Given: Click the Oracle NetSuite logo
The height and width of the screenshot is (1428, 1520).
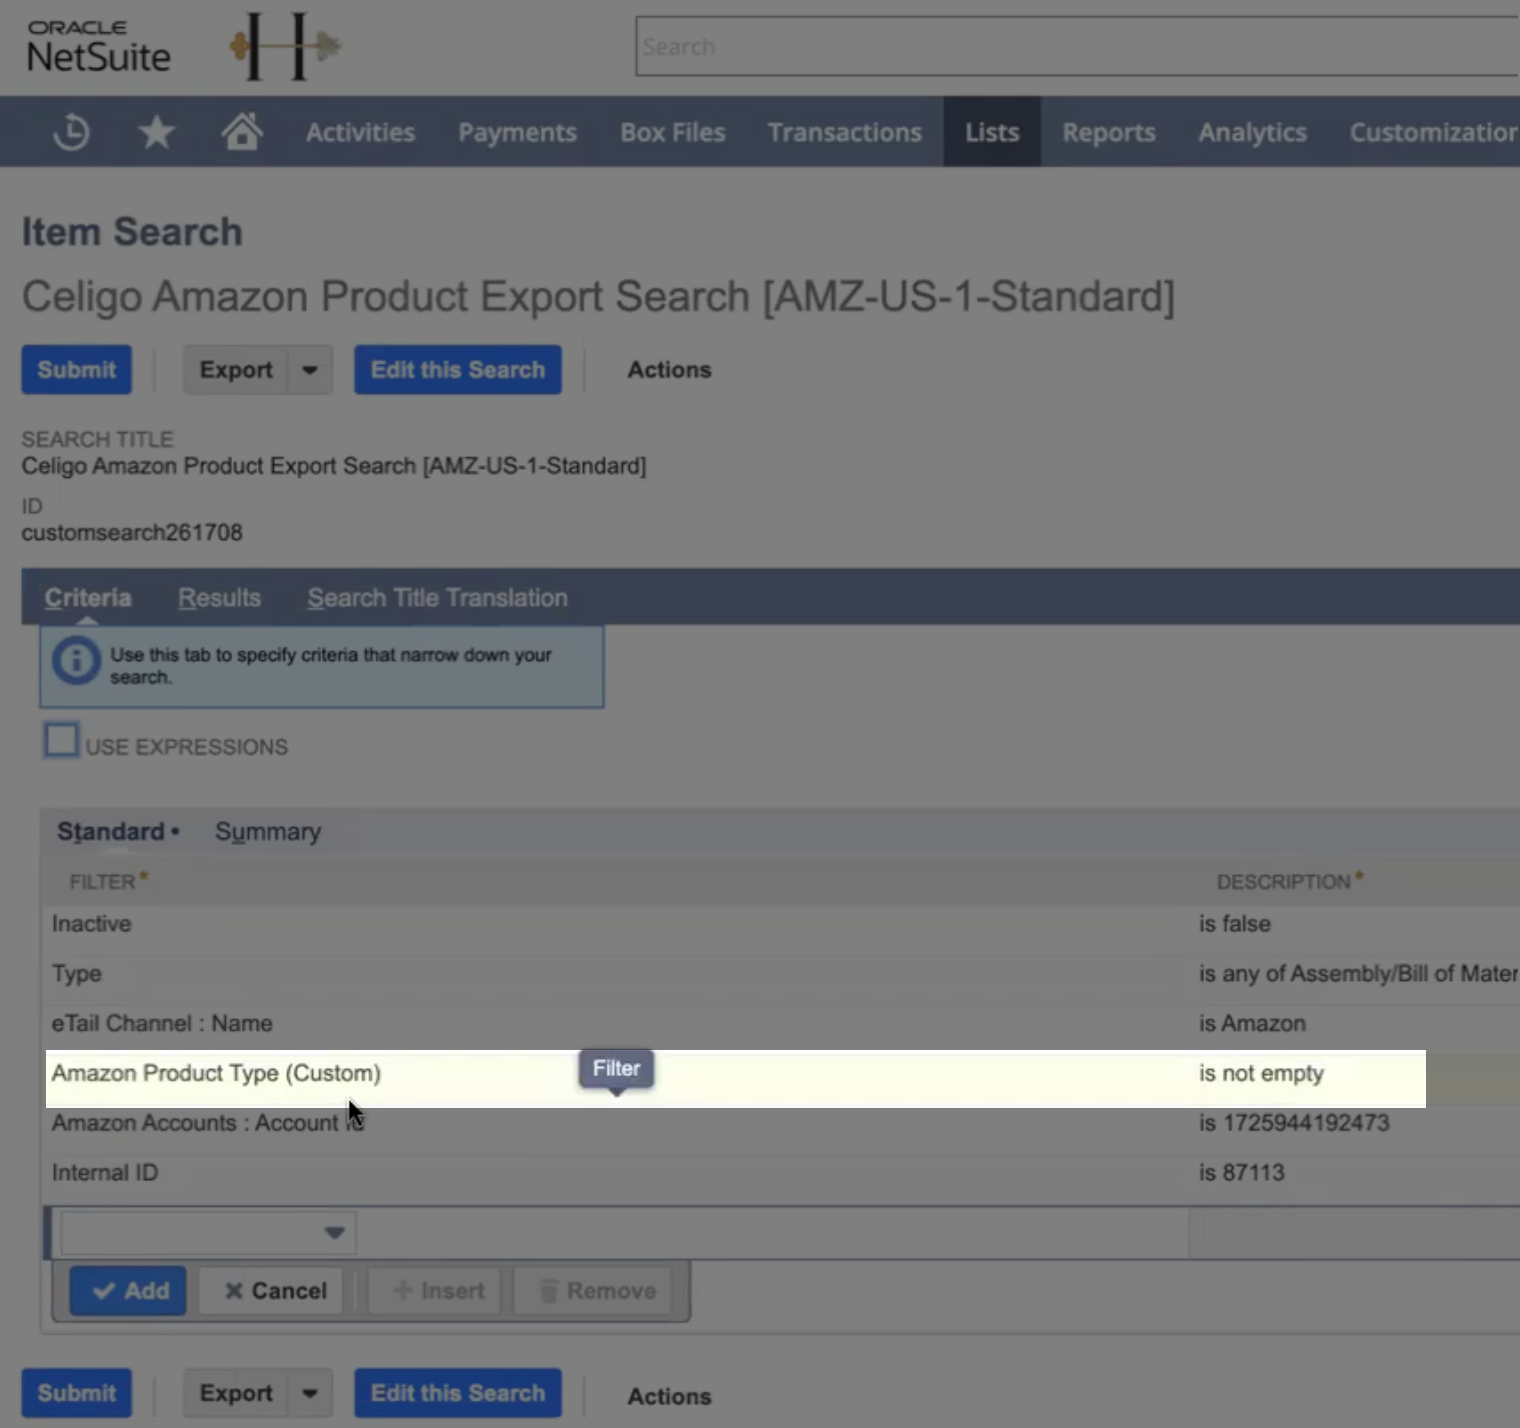Looking at the screenshot, I should [98, 47].
